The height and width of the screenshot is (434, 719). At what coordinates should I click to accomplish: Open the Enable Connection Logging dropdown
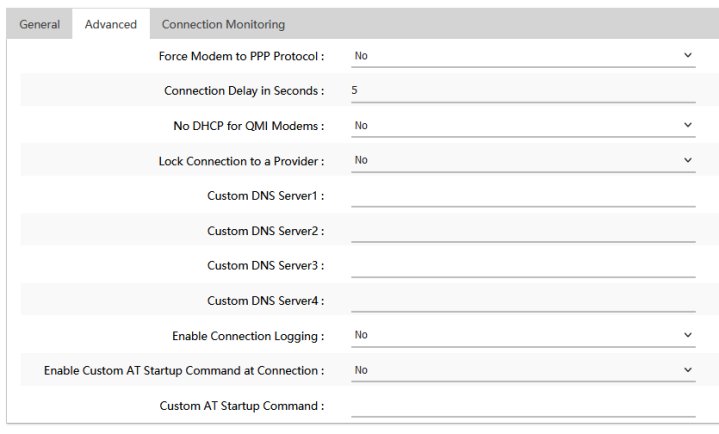[523, 335]
